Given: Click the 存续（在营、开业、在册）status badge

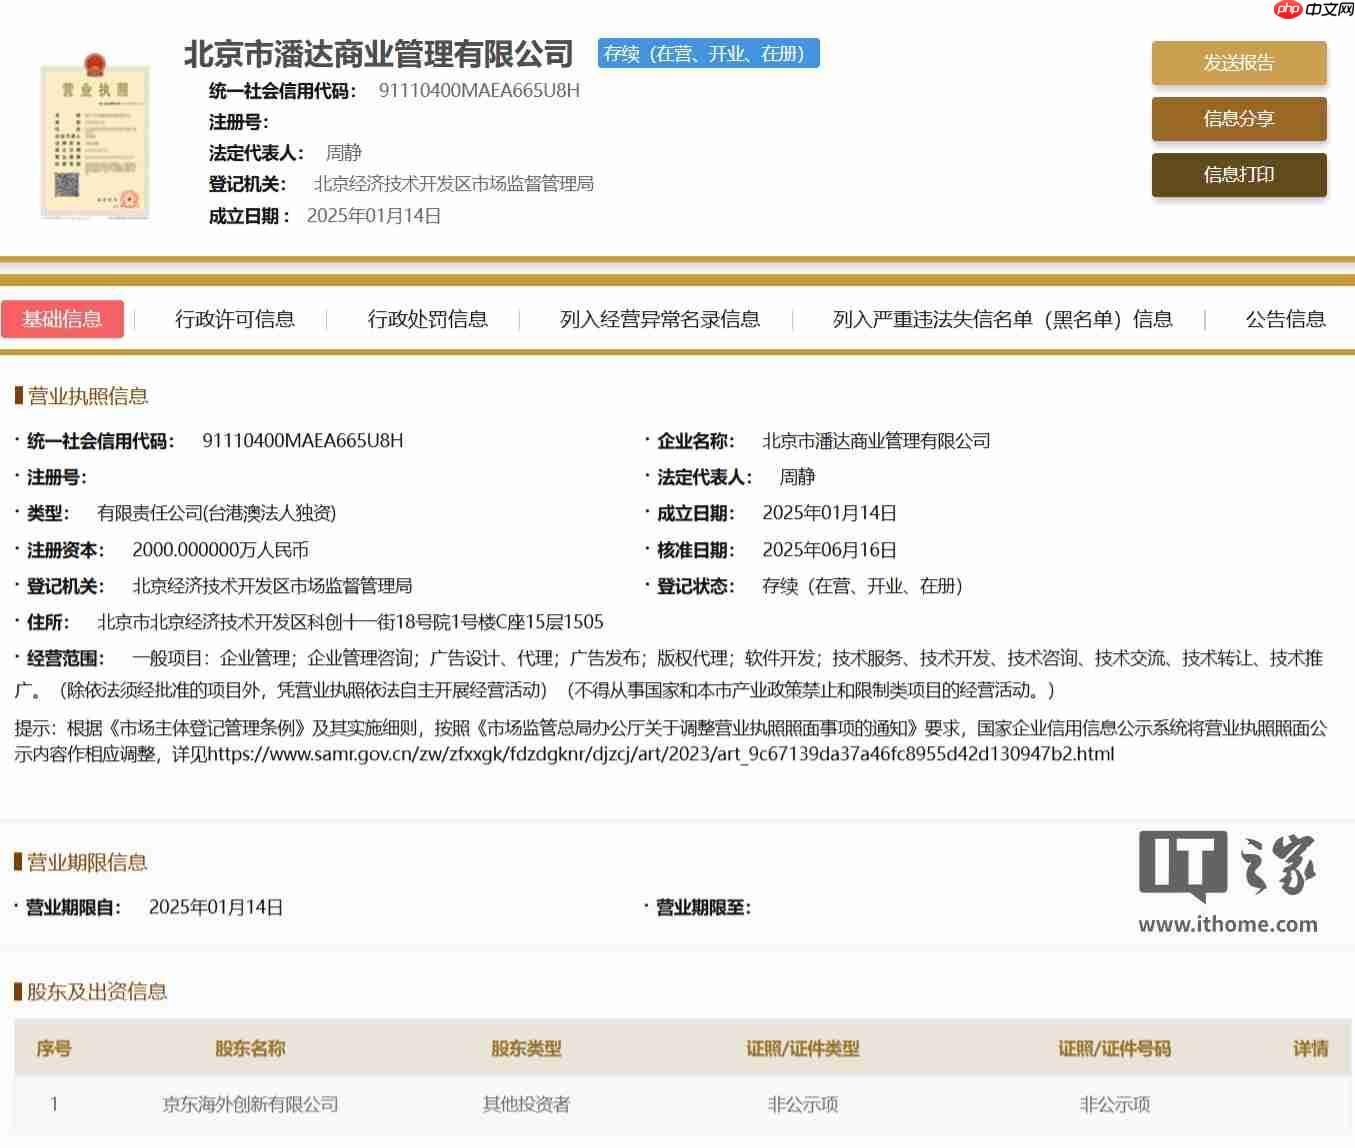Looking at the screenshot, I should click(708, 54).
